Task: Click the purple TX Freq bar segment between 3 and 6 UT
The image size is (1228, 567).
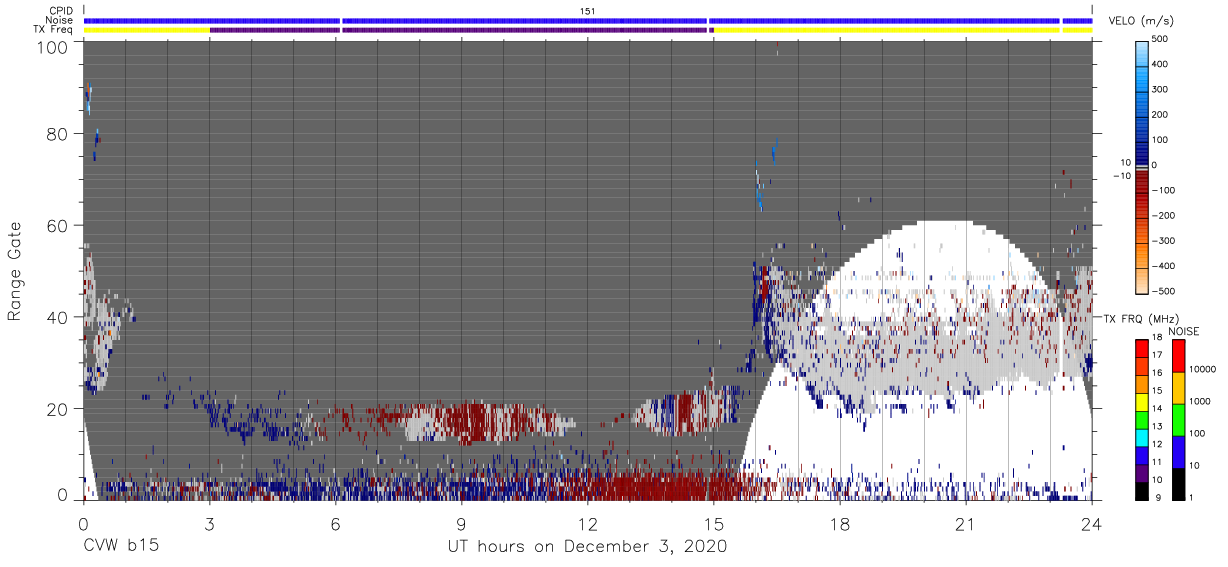Action: (x=274, y=30)
